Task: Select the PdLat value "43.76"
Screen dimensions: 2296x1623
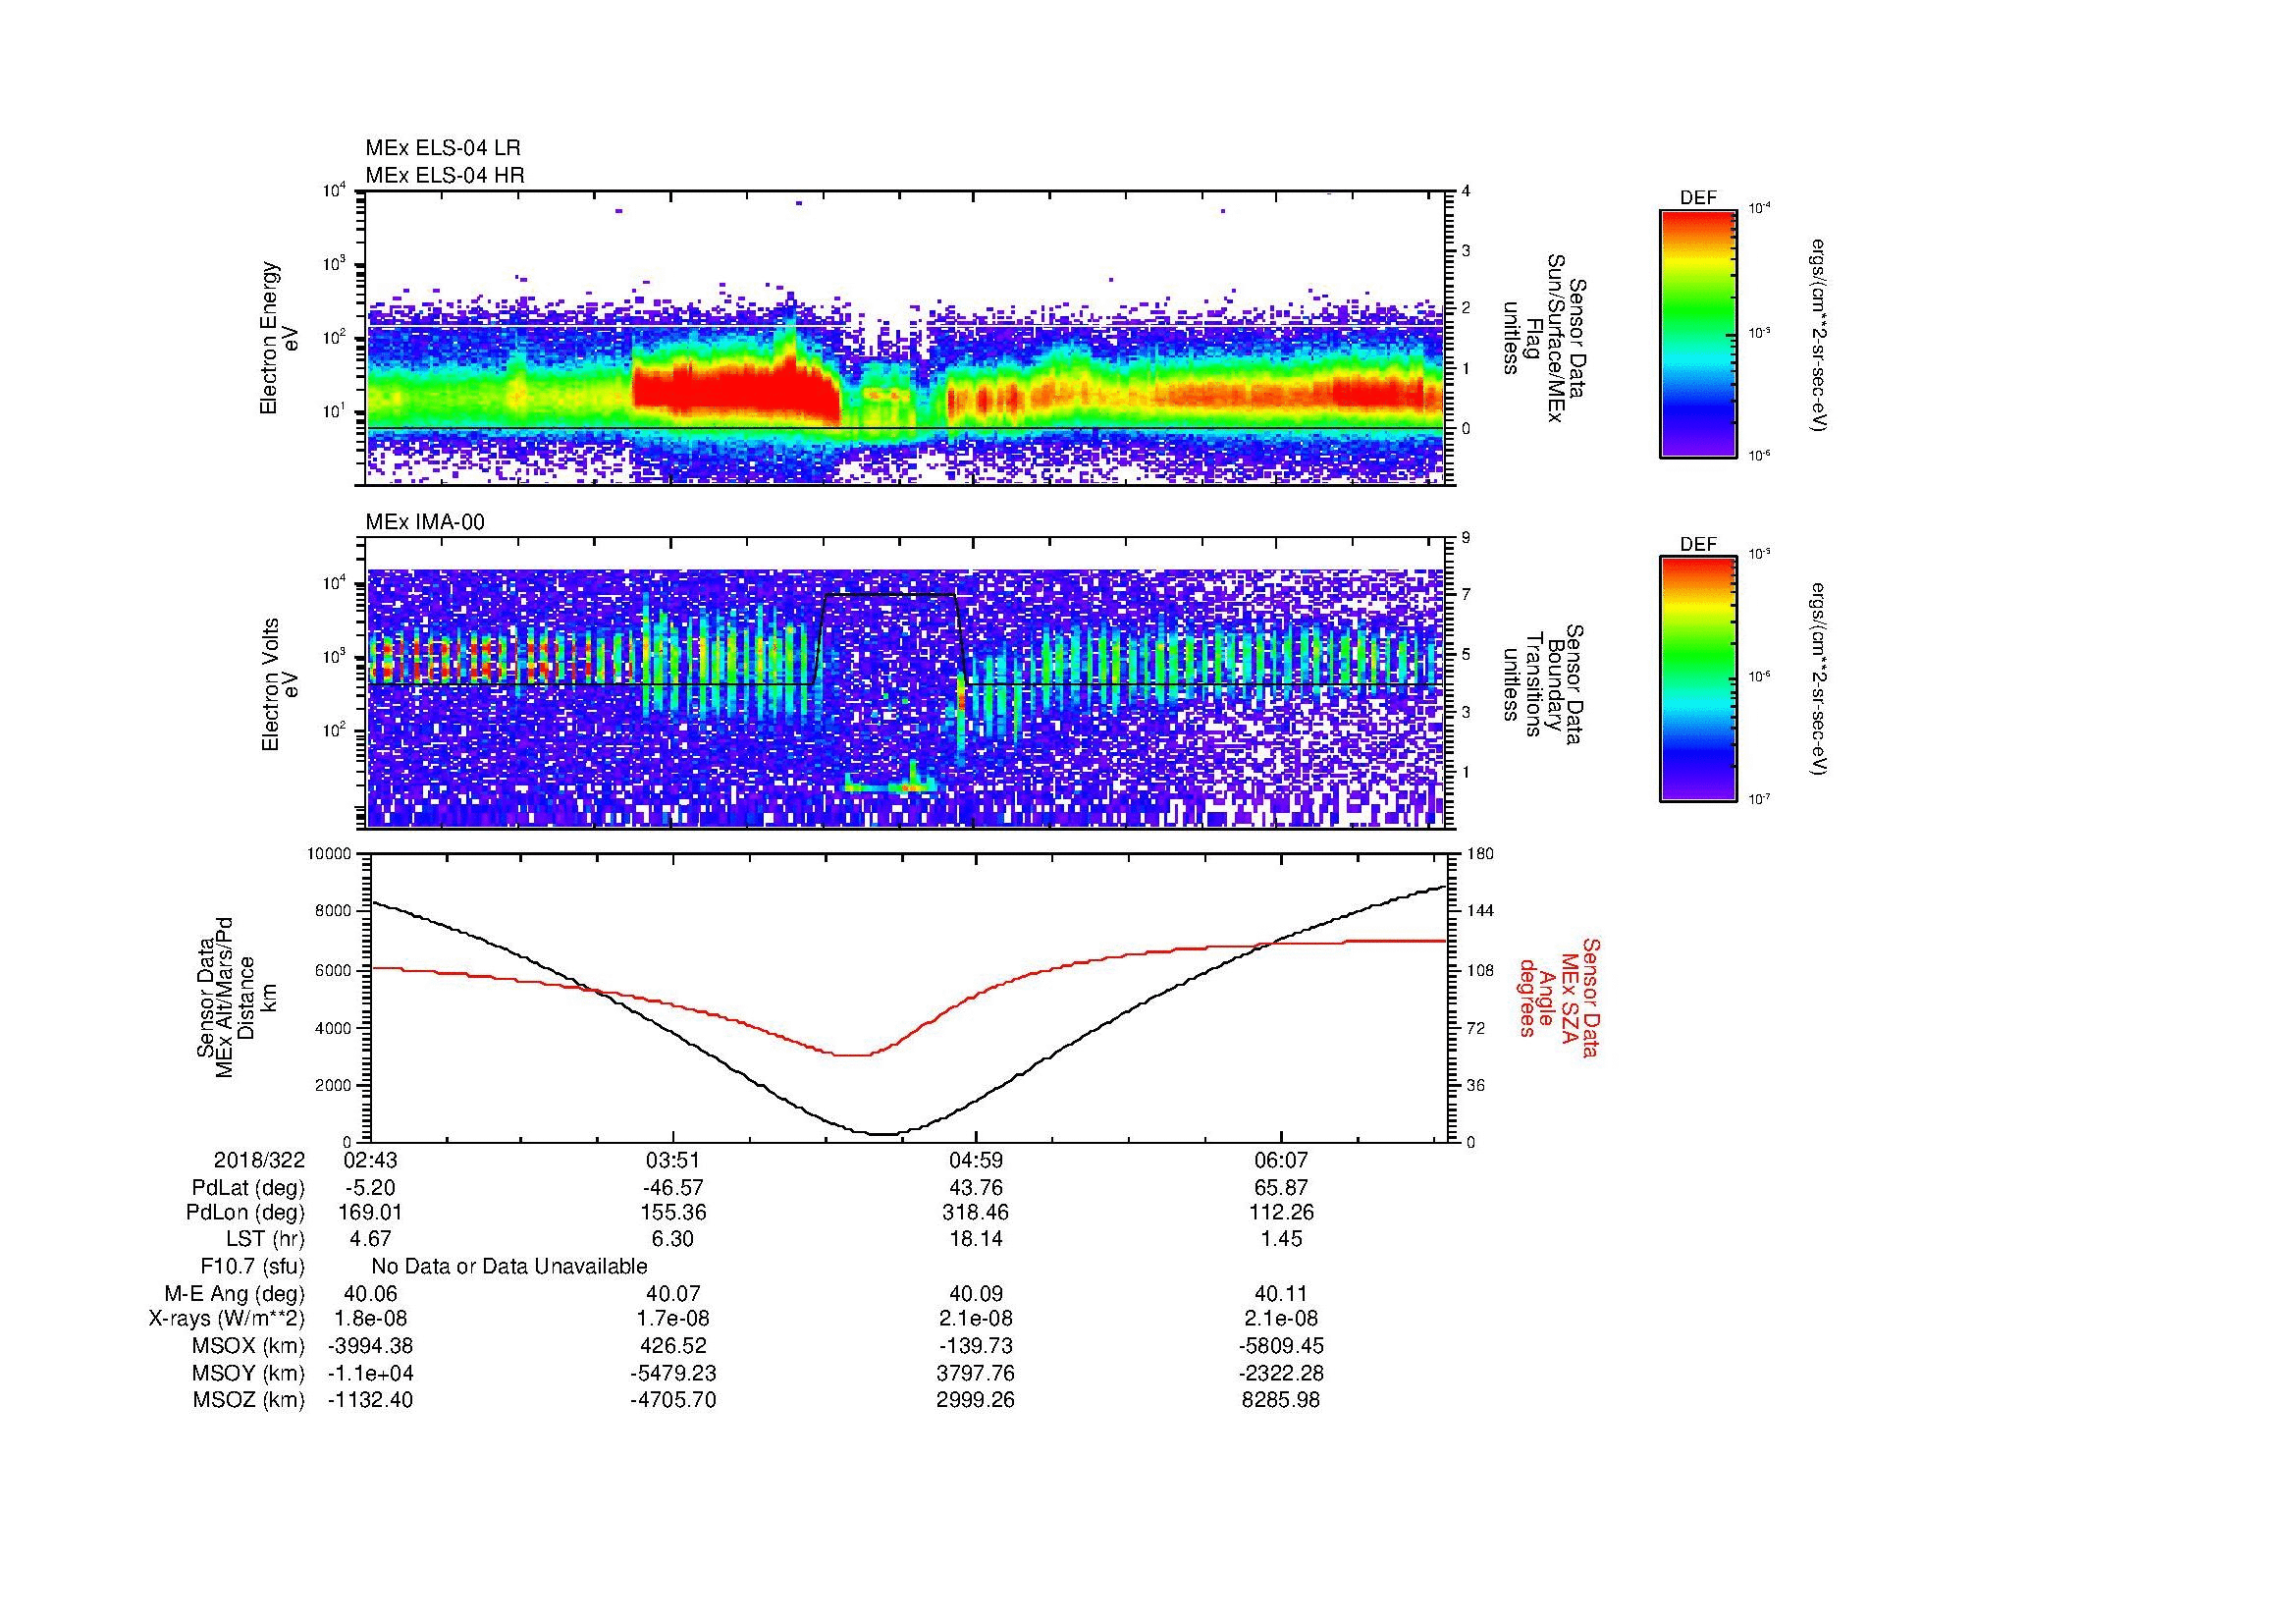Action: (976, 1188)
